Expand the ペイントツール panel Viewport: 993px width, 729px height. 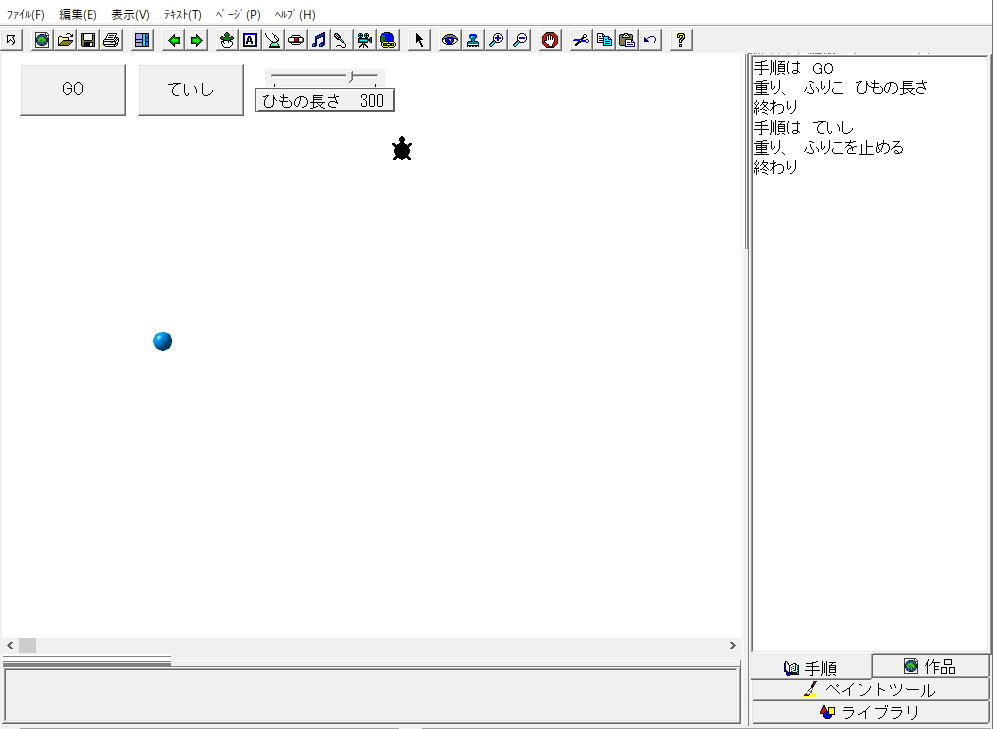click(870, 690)
